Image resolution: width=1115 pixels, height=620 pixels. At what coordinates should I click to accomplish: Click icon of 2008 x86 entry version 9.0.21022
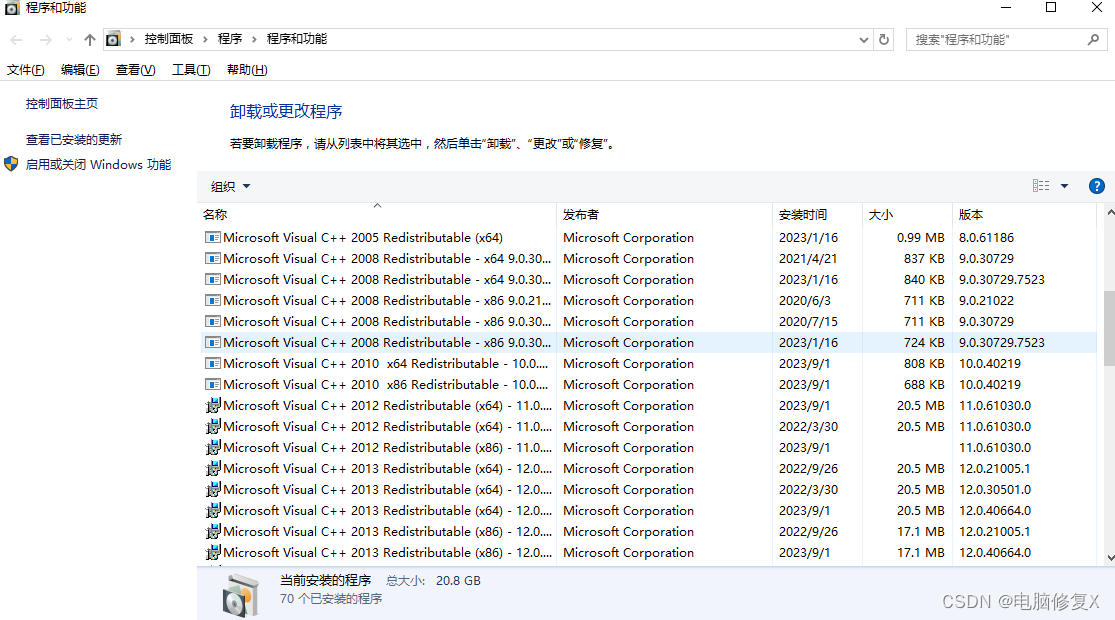pos(213,300)
